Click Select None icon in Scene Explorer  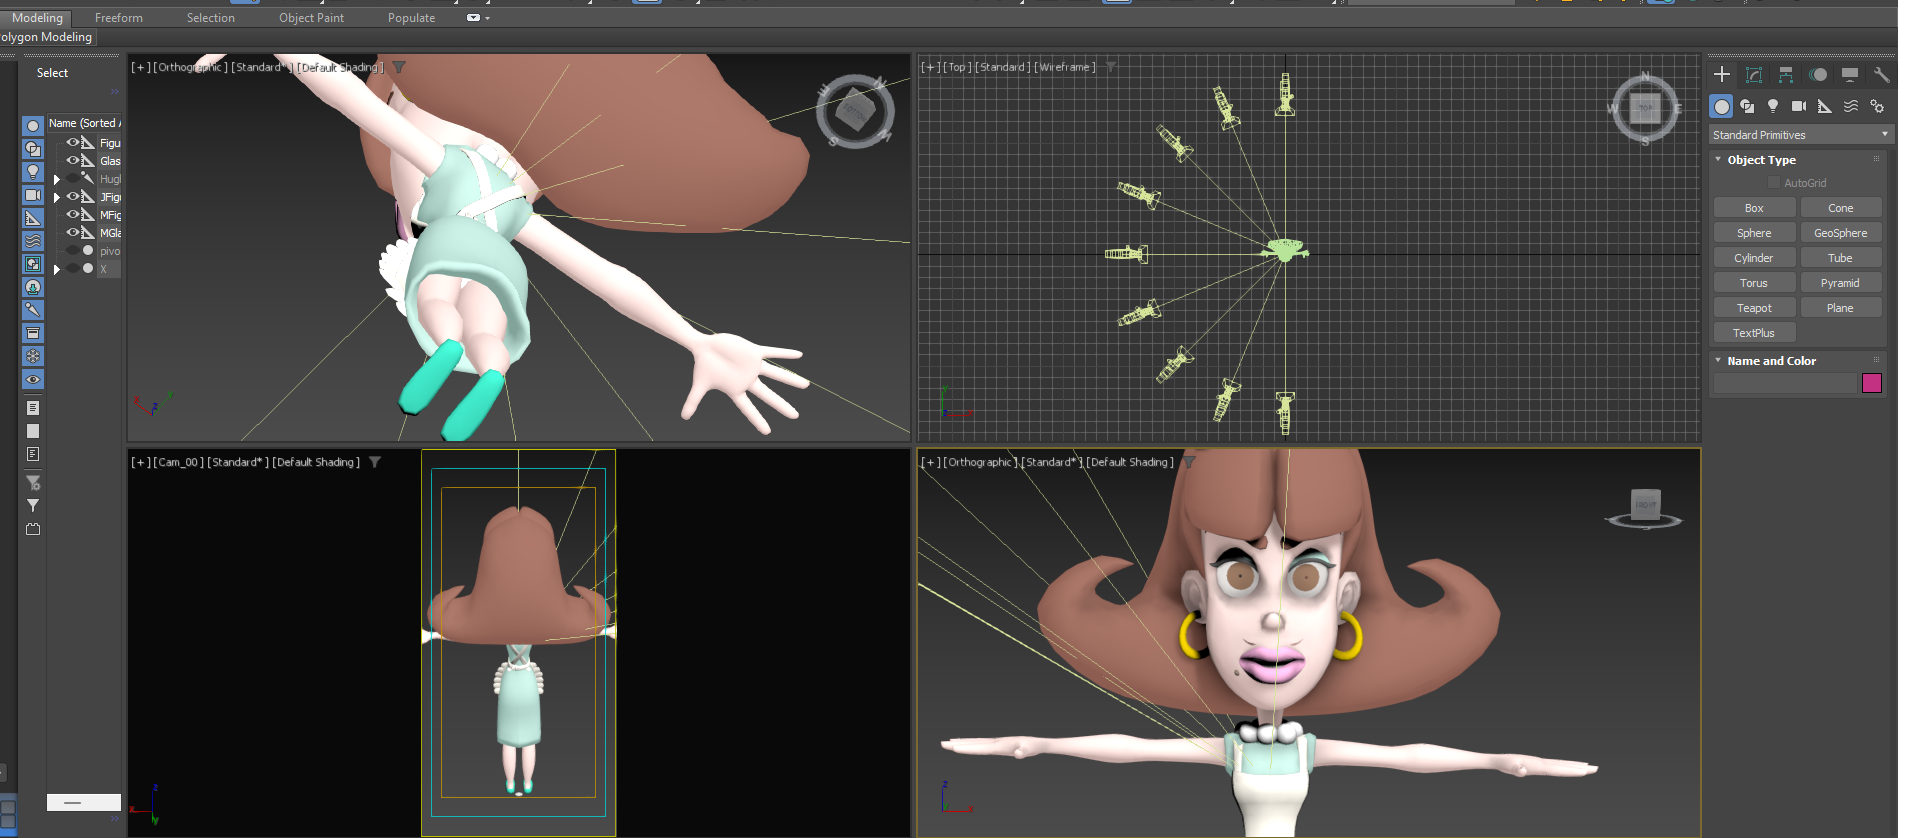point(33,431)
